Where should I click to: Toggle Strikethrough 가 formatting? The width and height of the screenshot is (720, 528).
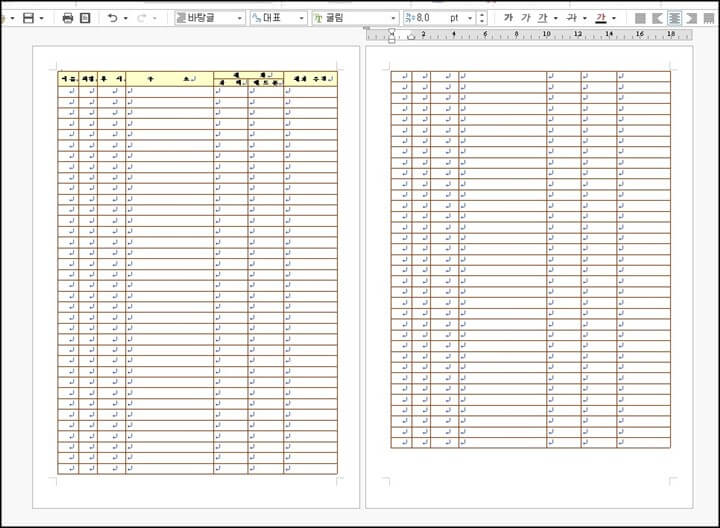point(572,18)
